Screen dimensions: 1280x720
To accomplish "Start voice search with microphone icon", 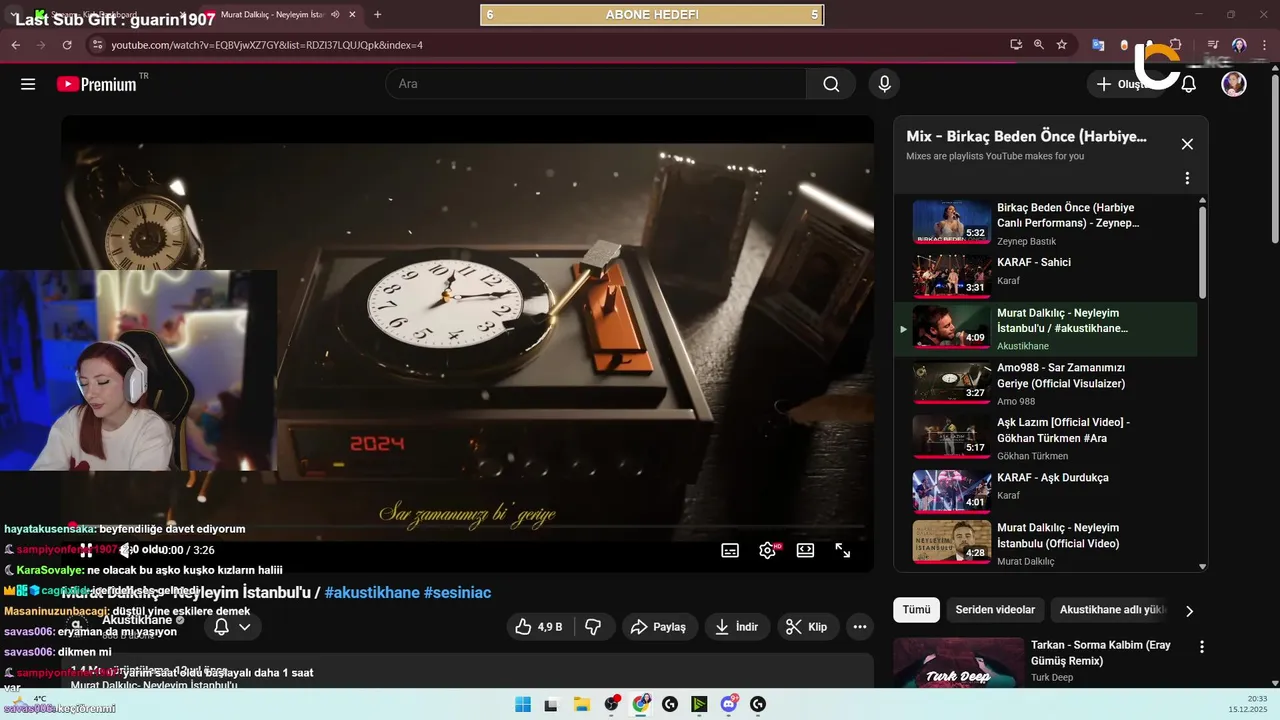I will pos(884,84).
